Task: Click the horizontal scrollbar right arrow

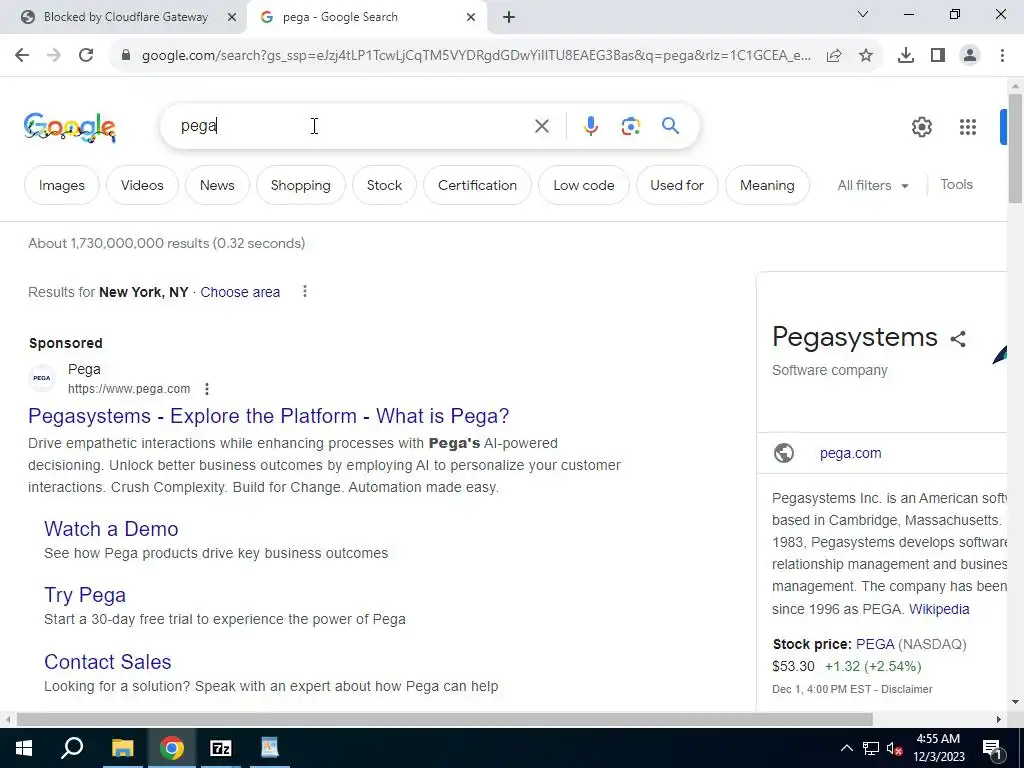Action: click(999, 720)
